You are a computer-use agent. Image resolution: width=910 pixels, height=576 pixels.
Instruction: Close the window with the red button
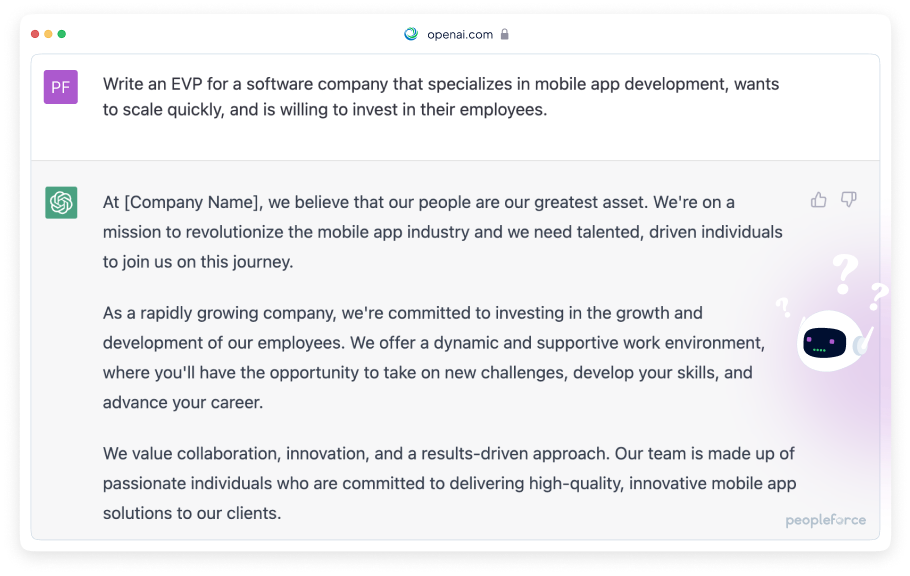[x=35, y=34]
